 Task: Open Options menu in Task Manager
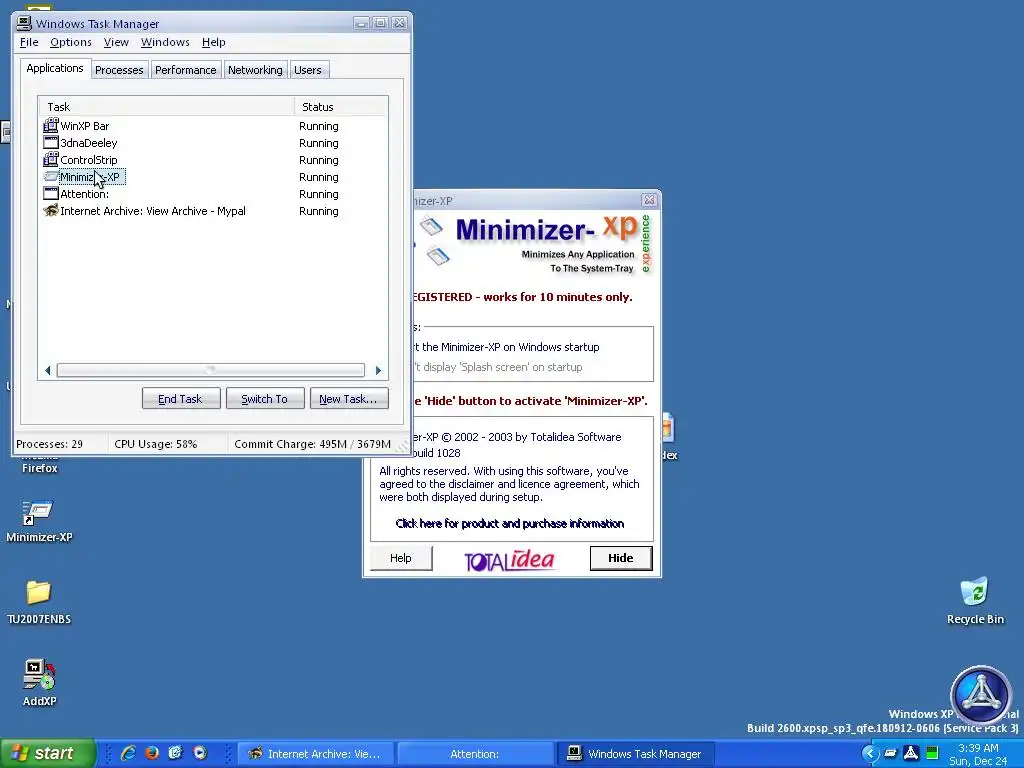pyautogui.click(x=71, y=42)
